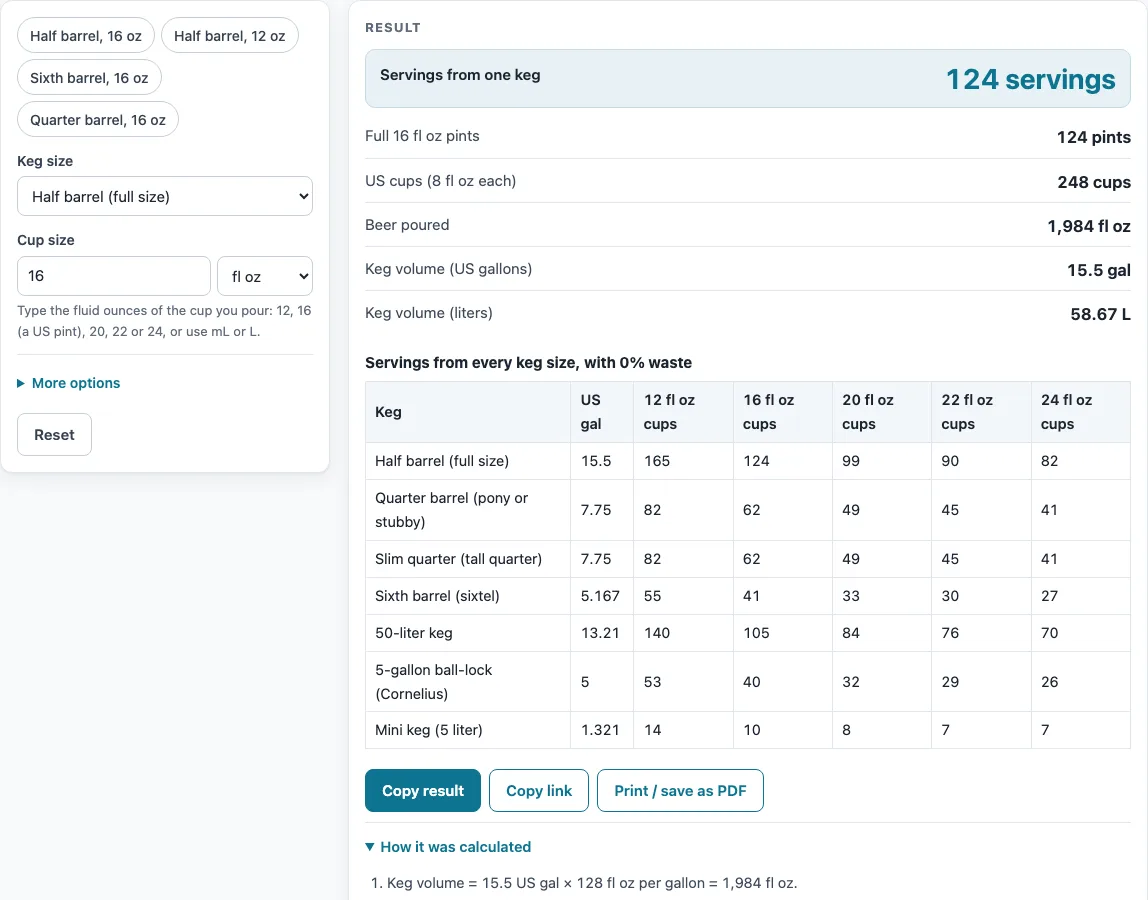Click the 'Sixth barrel (sixtel)' row label
The width and height of the screenshot is (1148, 900).
point(437,595)
